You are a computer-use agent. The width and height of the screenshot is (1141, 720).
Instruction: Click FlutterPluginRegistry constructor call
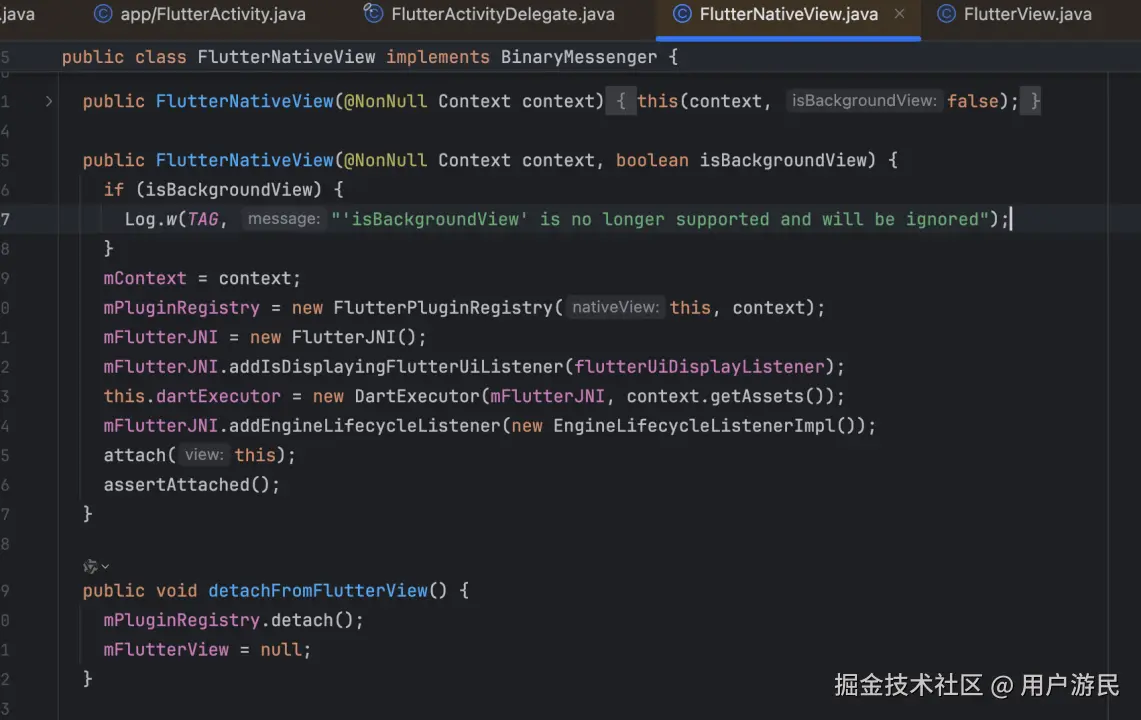(x=443, y=308)
